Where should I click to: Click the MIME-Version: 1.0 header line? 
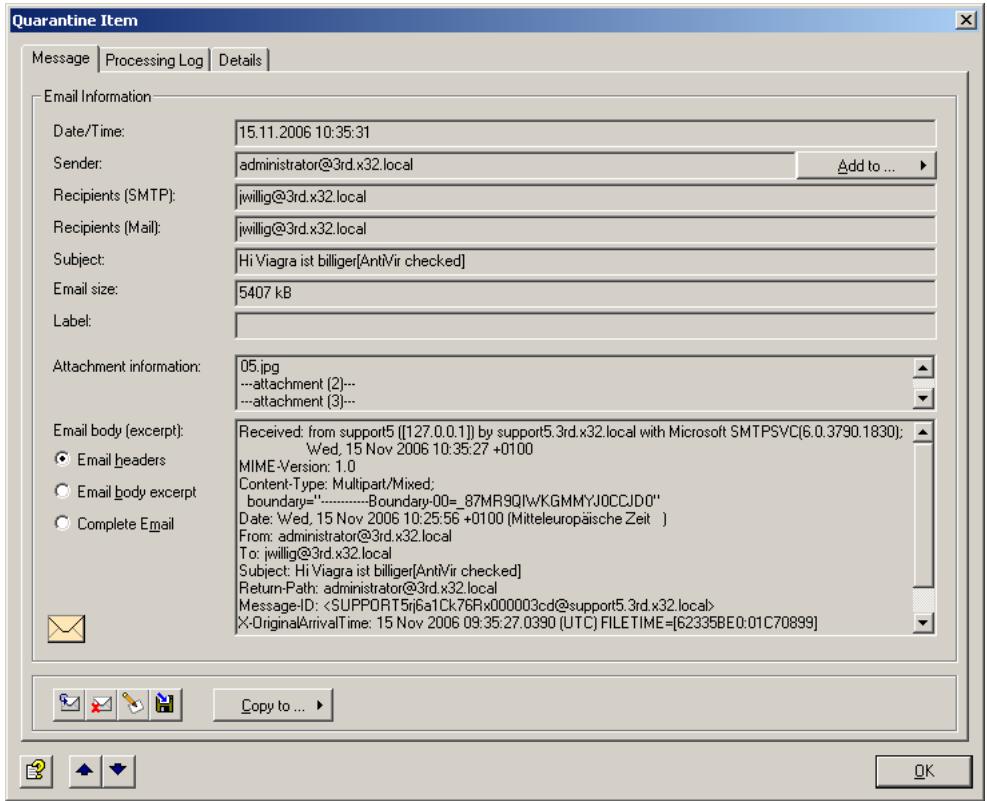297,467
